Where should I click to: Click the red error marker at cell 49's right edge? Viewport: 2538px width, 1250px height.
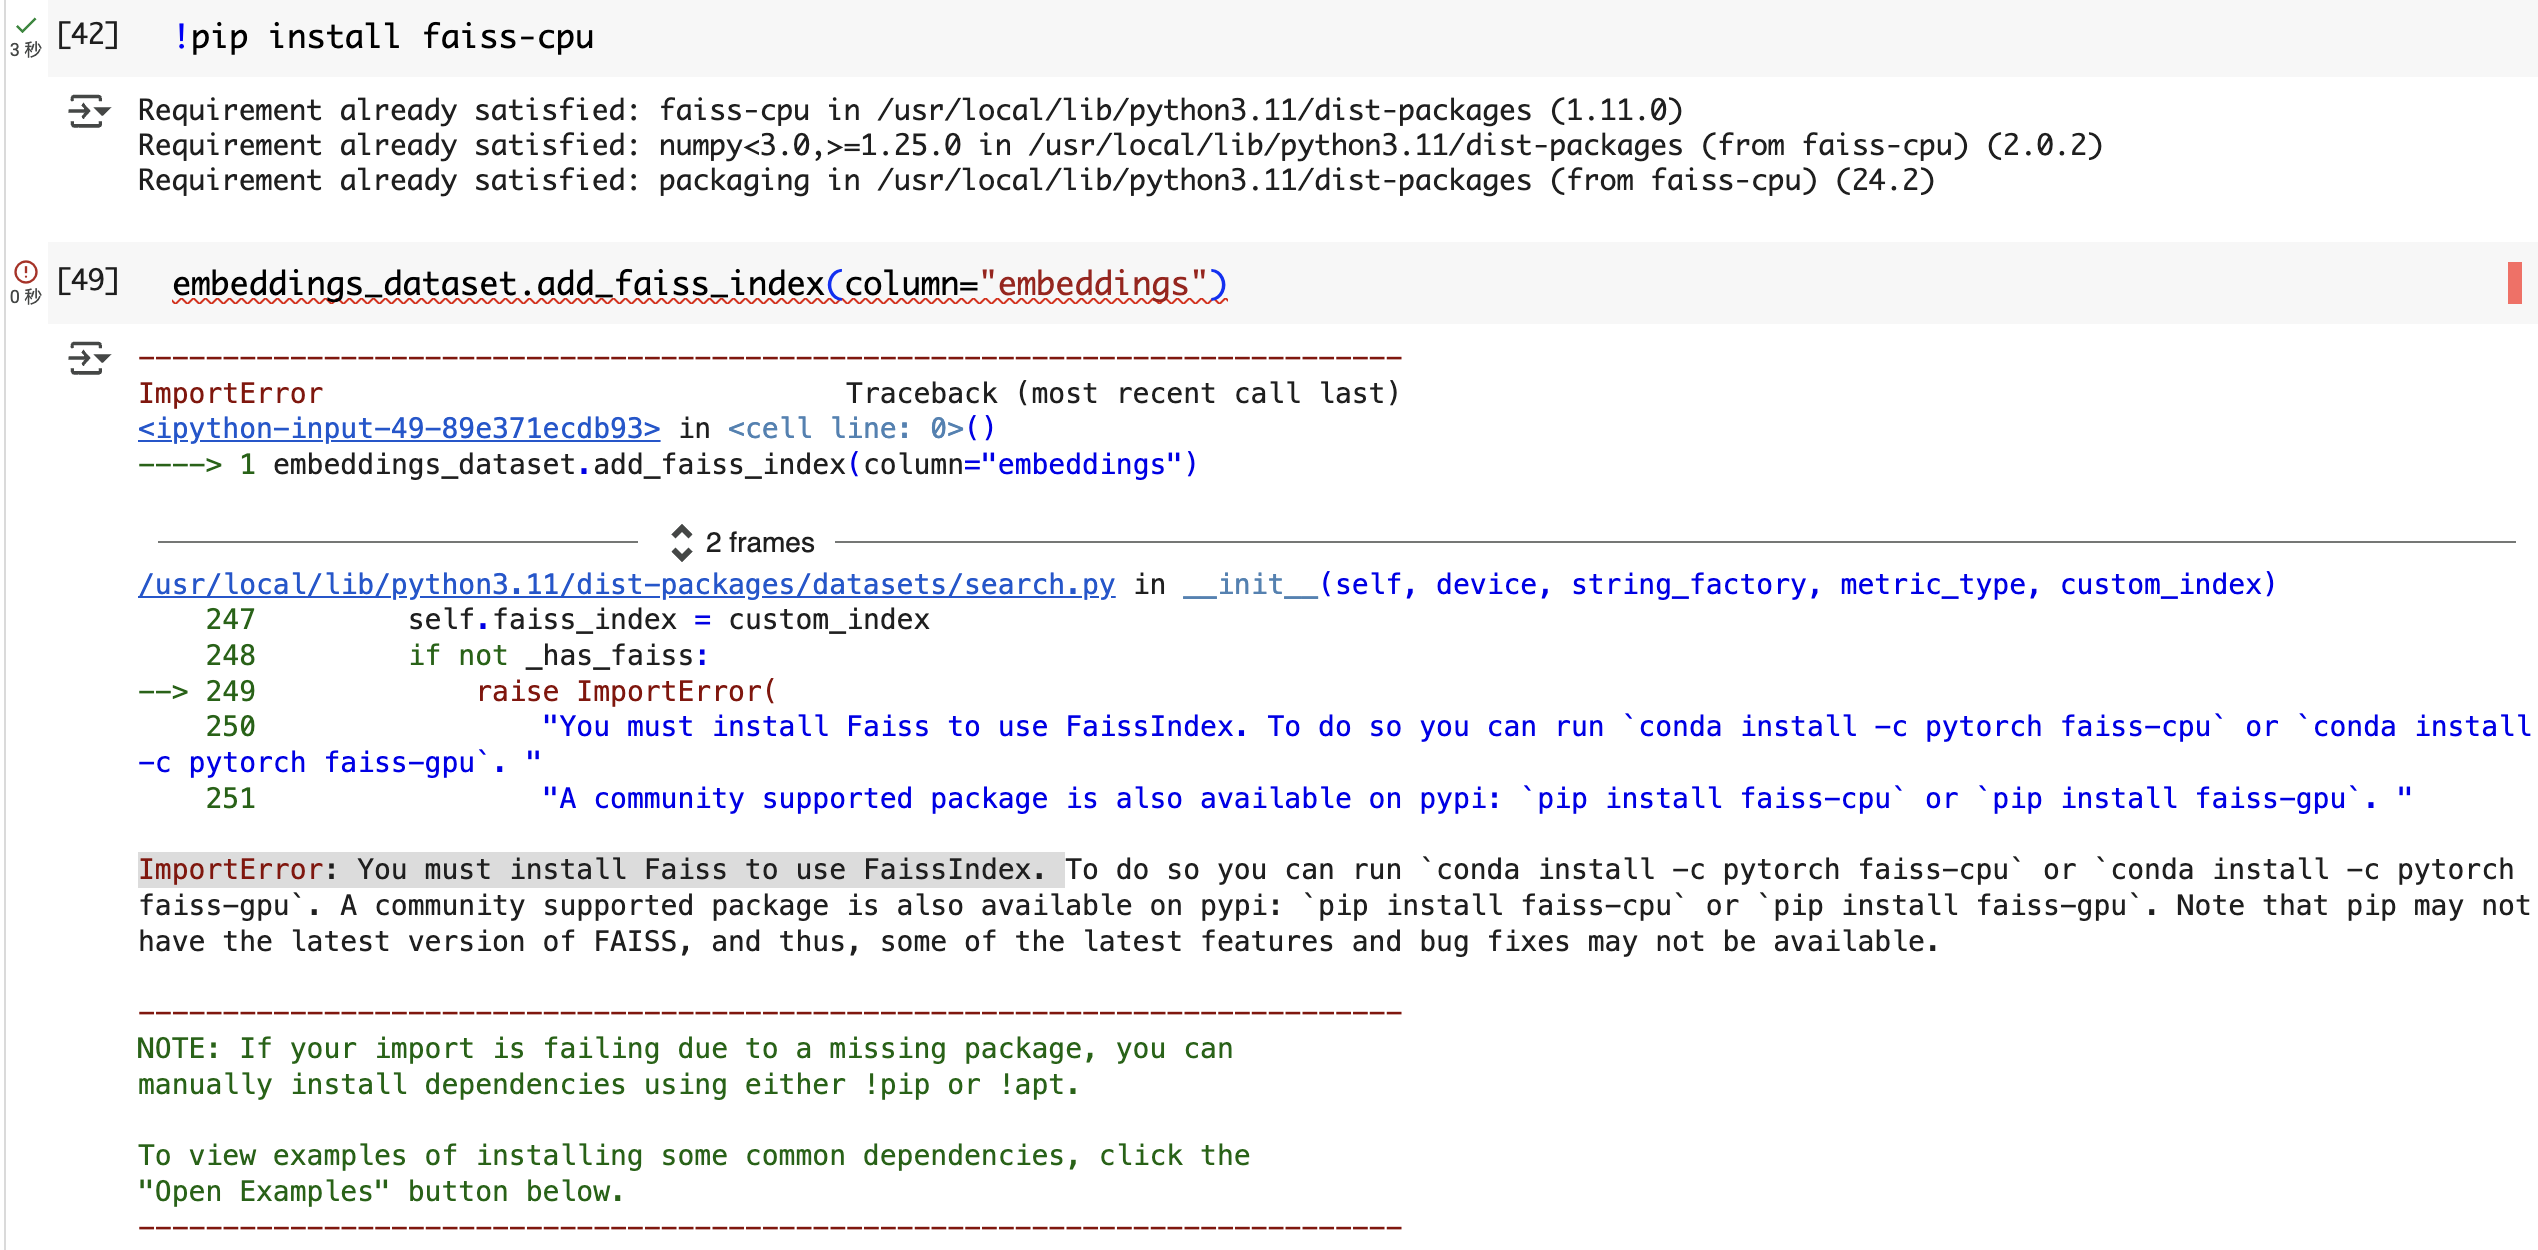tap(2514, 283)
